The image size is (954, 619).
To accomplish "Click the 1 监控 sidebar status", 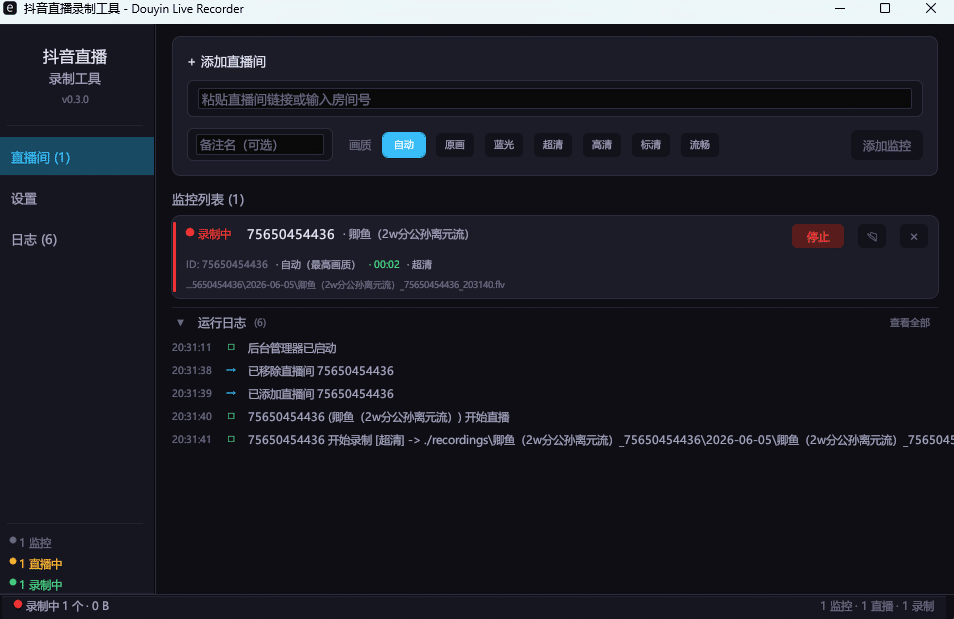I will 30,542.
